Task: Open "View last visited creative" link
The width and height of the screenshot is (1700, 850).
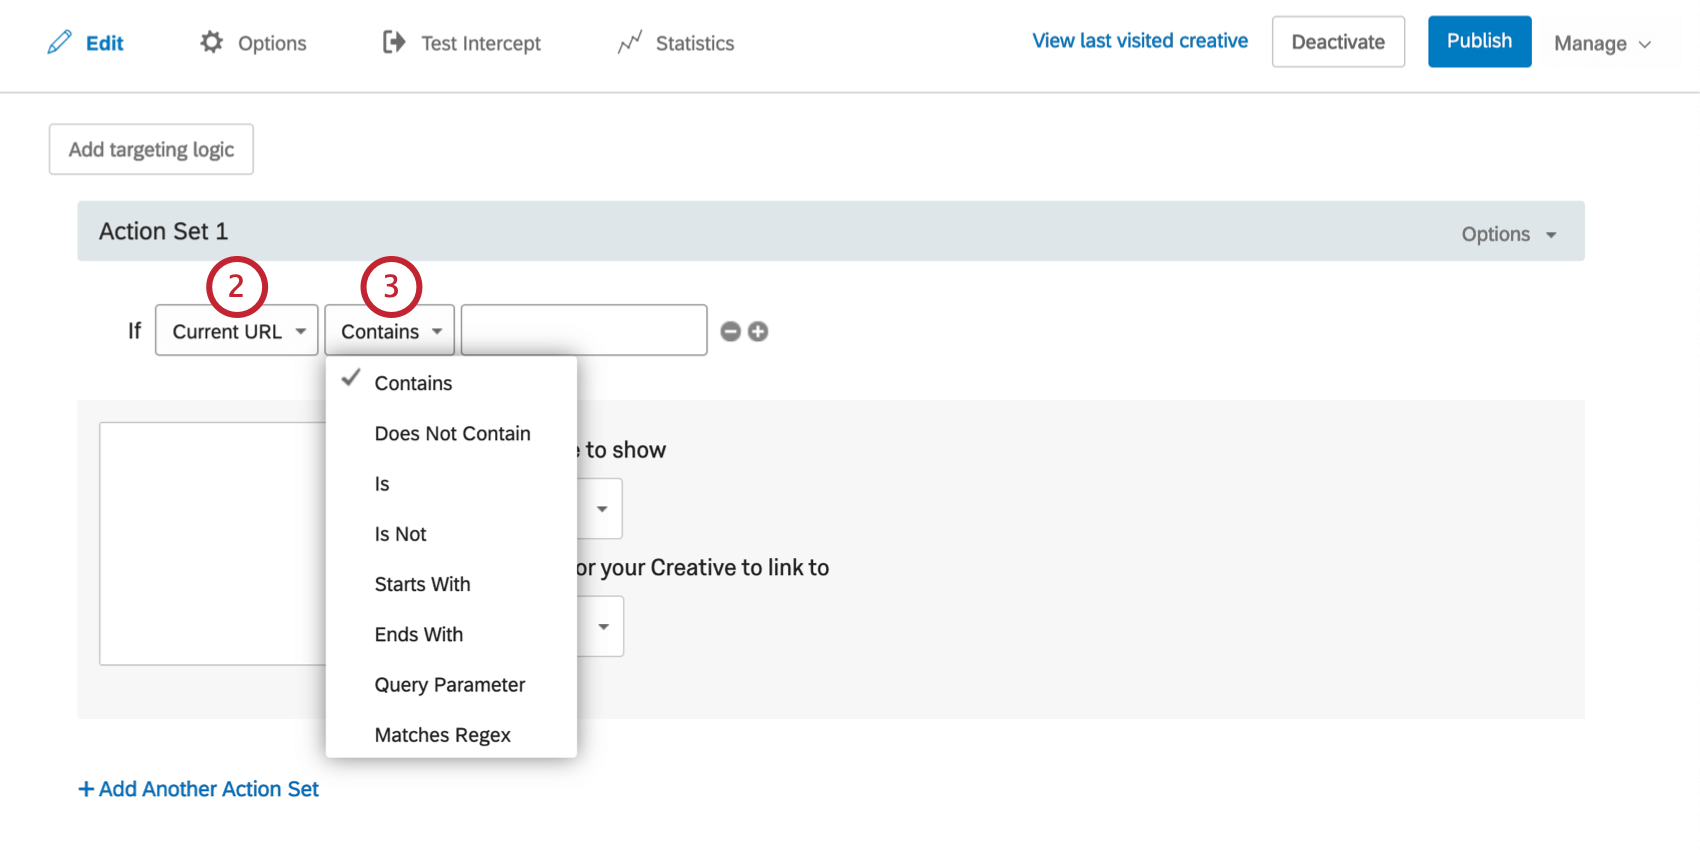Action: pos(1140,41)
